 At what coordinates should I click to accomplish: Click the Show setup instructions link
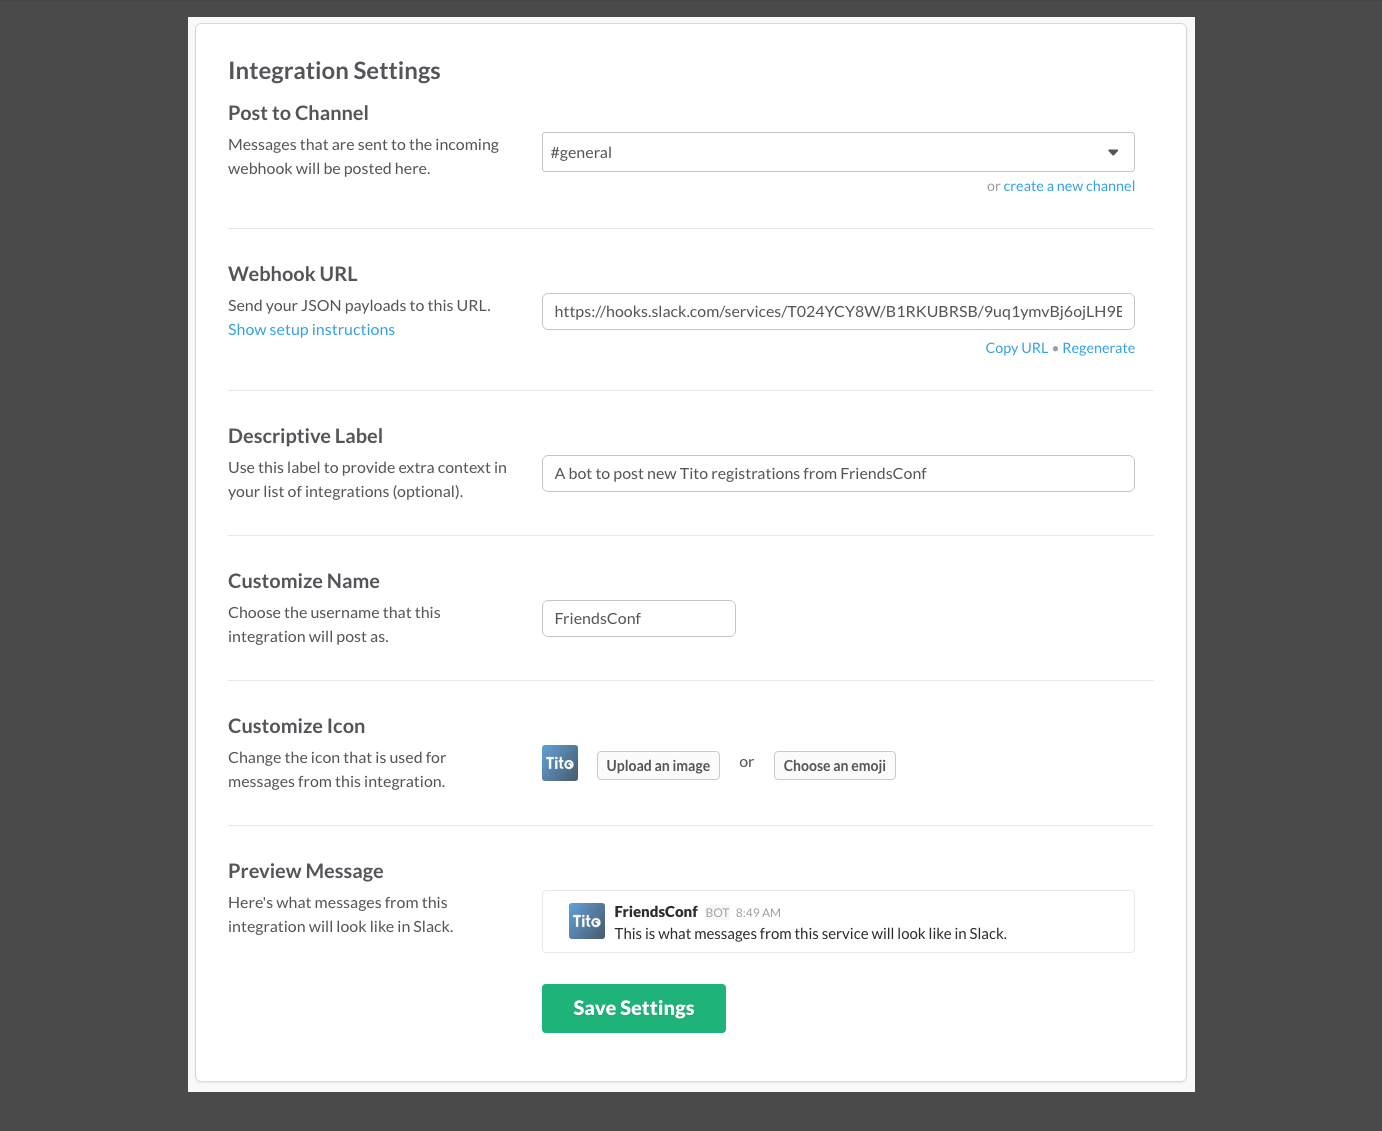point(311,330)
